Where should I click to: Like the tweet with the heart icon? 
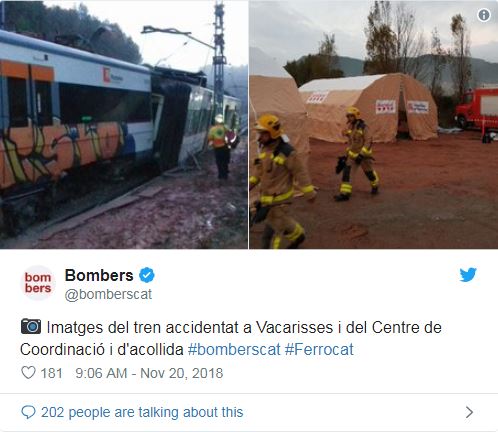(x=28, y=373)
